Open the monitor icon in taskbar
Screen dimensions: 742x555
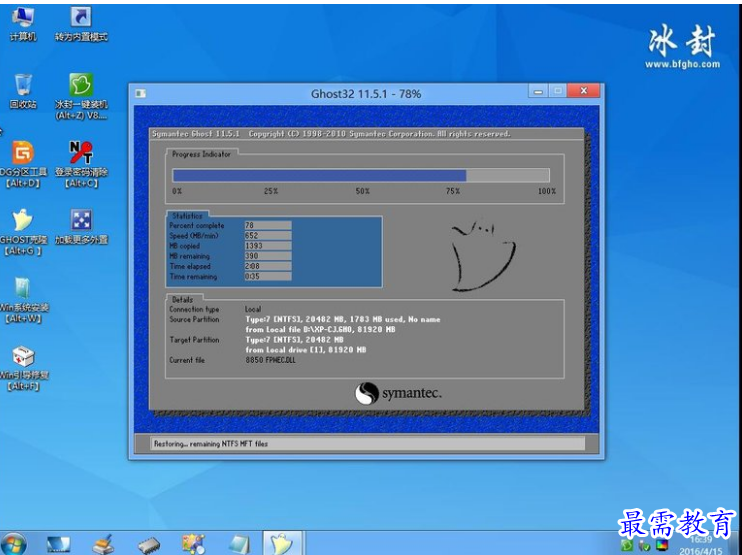58,544
